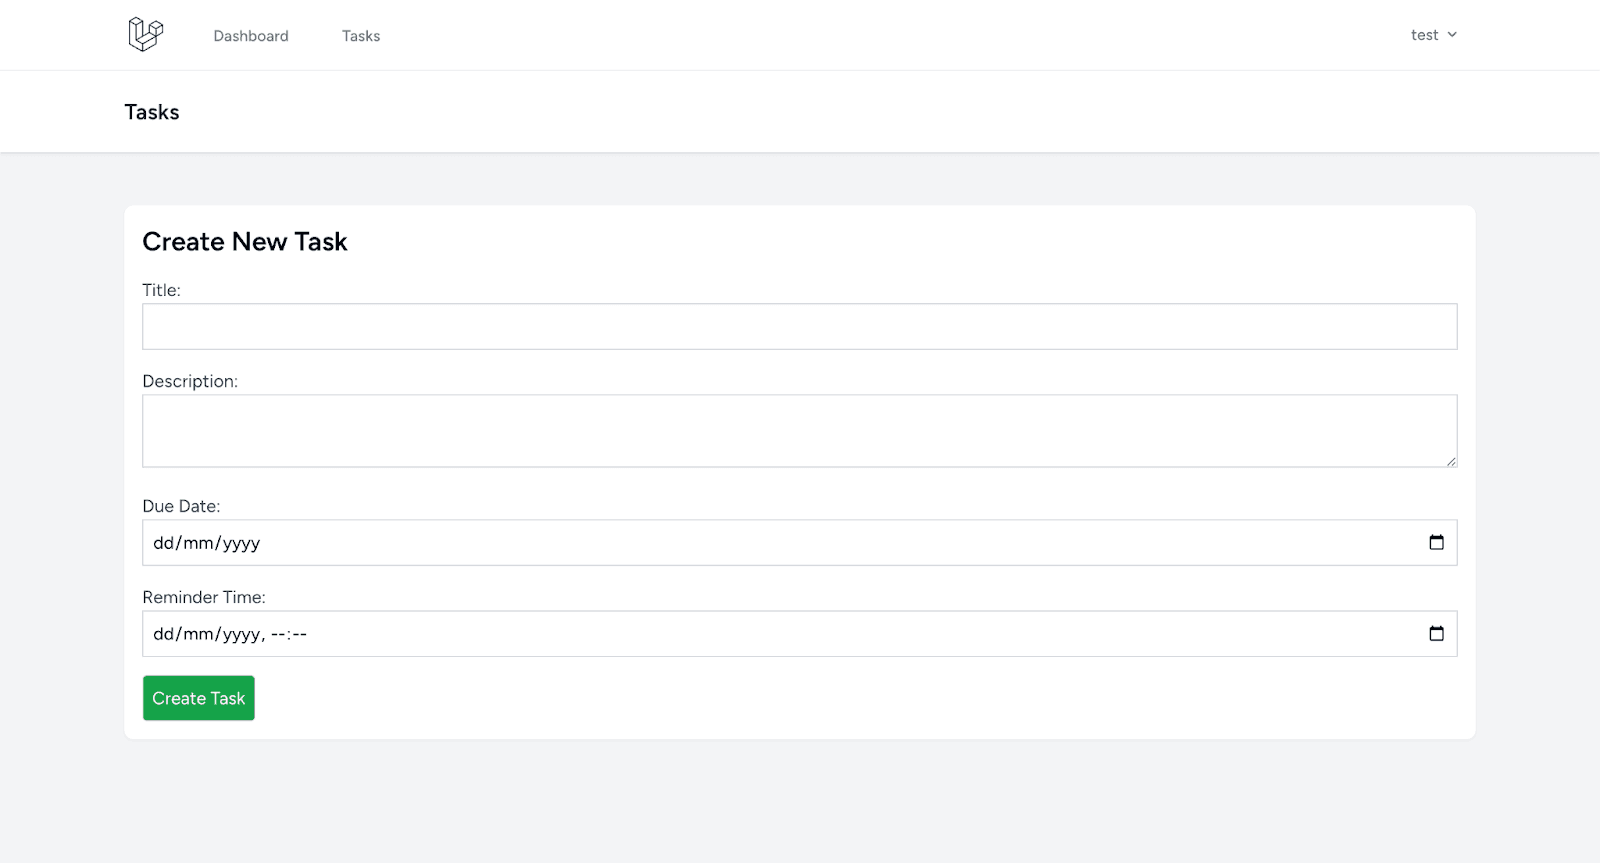The image size is (1600, 863).
Task: Open the Tasks nav link
Action: click(361, 36)
